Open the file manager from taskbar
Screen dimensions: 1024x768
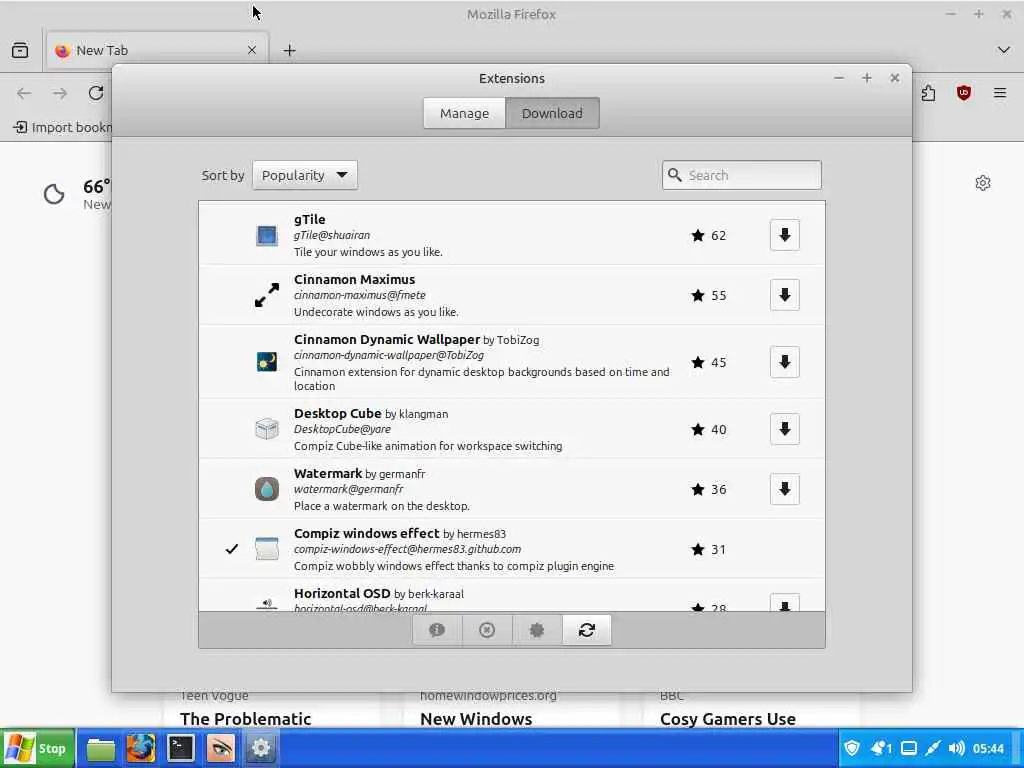pos(101,748)
